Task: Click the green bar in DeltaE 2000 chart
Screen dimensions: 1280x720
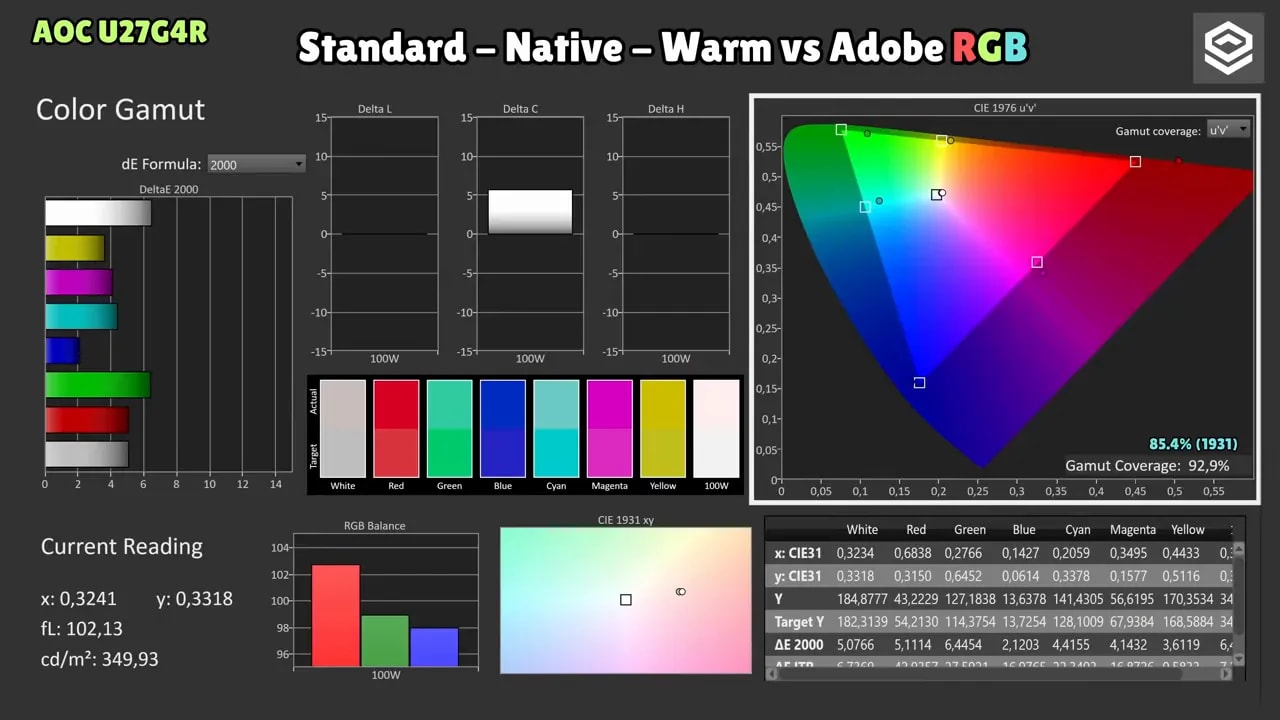Action: (98, 385)
